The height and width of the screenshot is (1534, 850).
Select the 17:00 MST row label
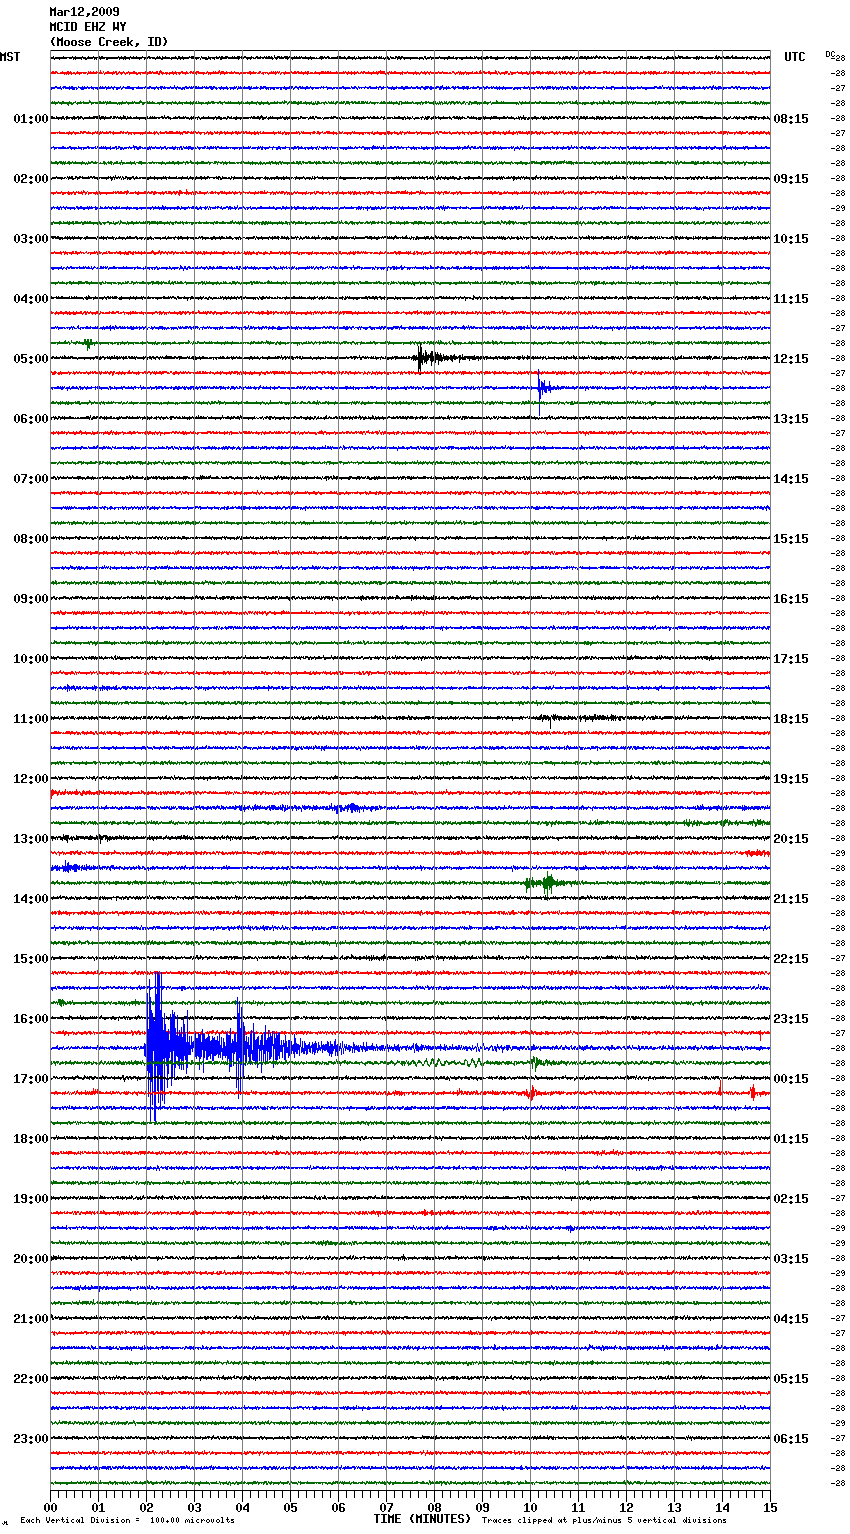point(31,1079)
